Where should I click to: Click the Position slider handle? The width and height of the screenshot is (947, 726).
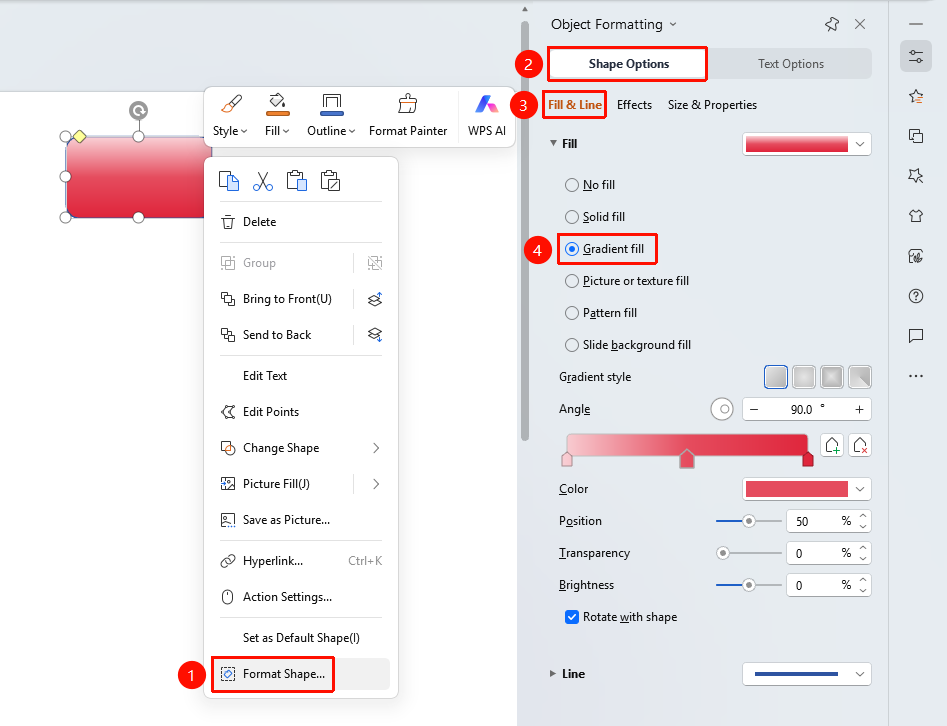coord(748,521)
